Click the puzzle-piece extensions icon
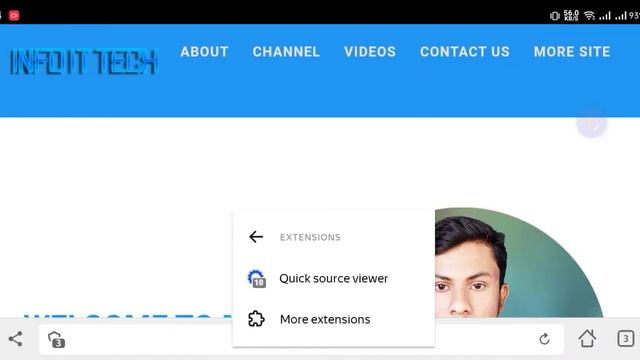640x360 pixels. coord(256,319)
